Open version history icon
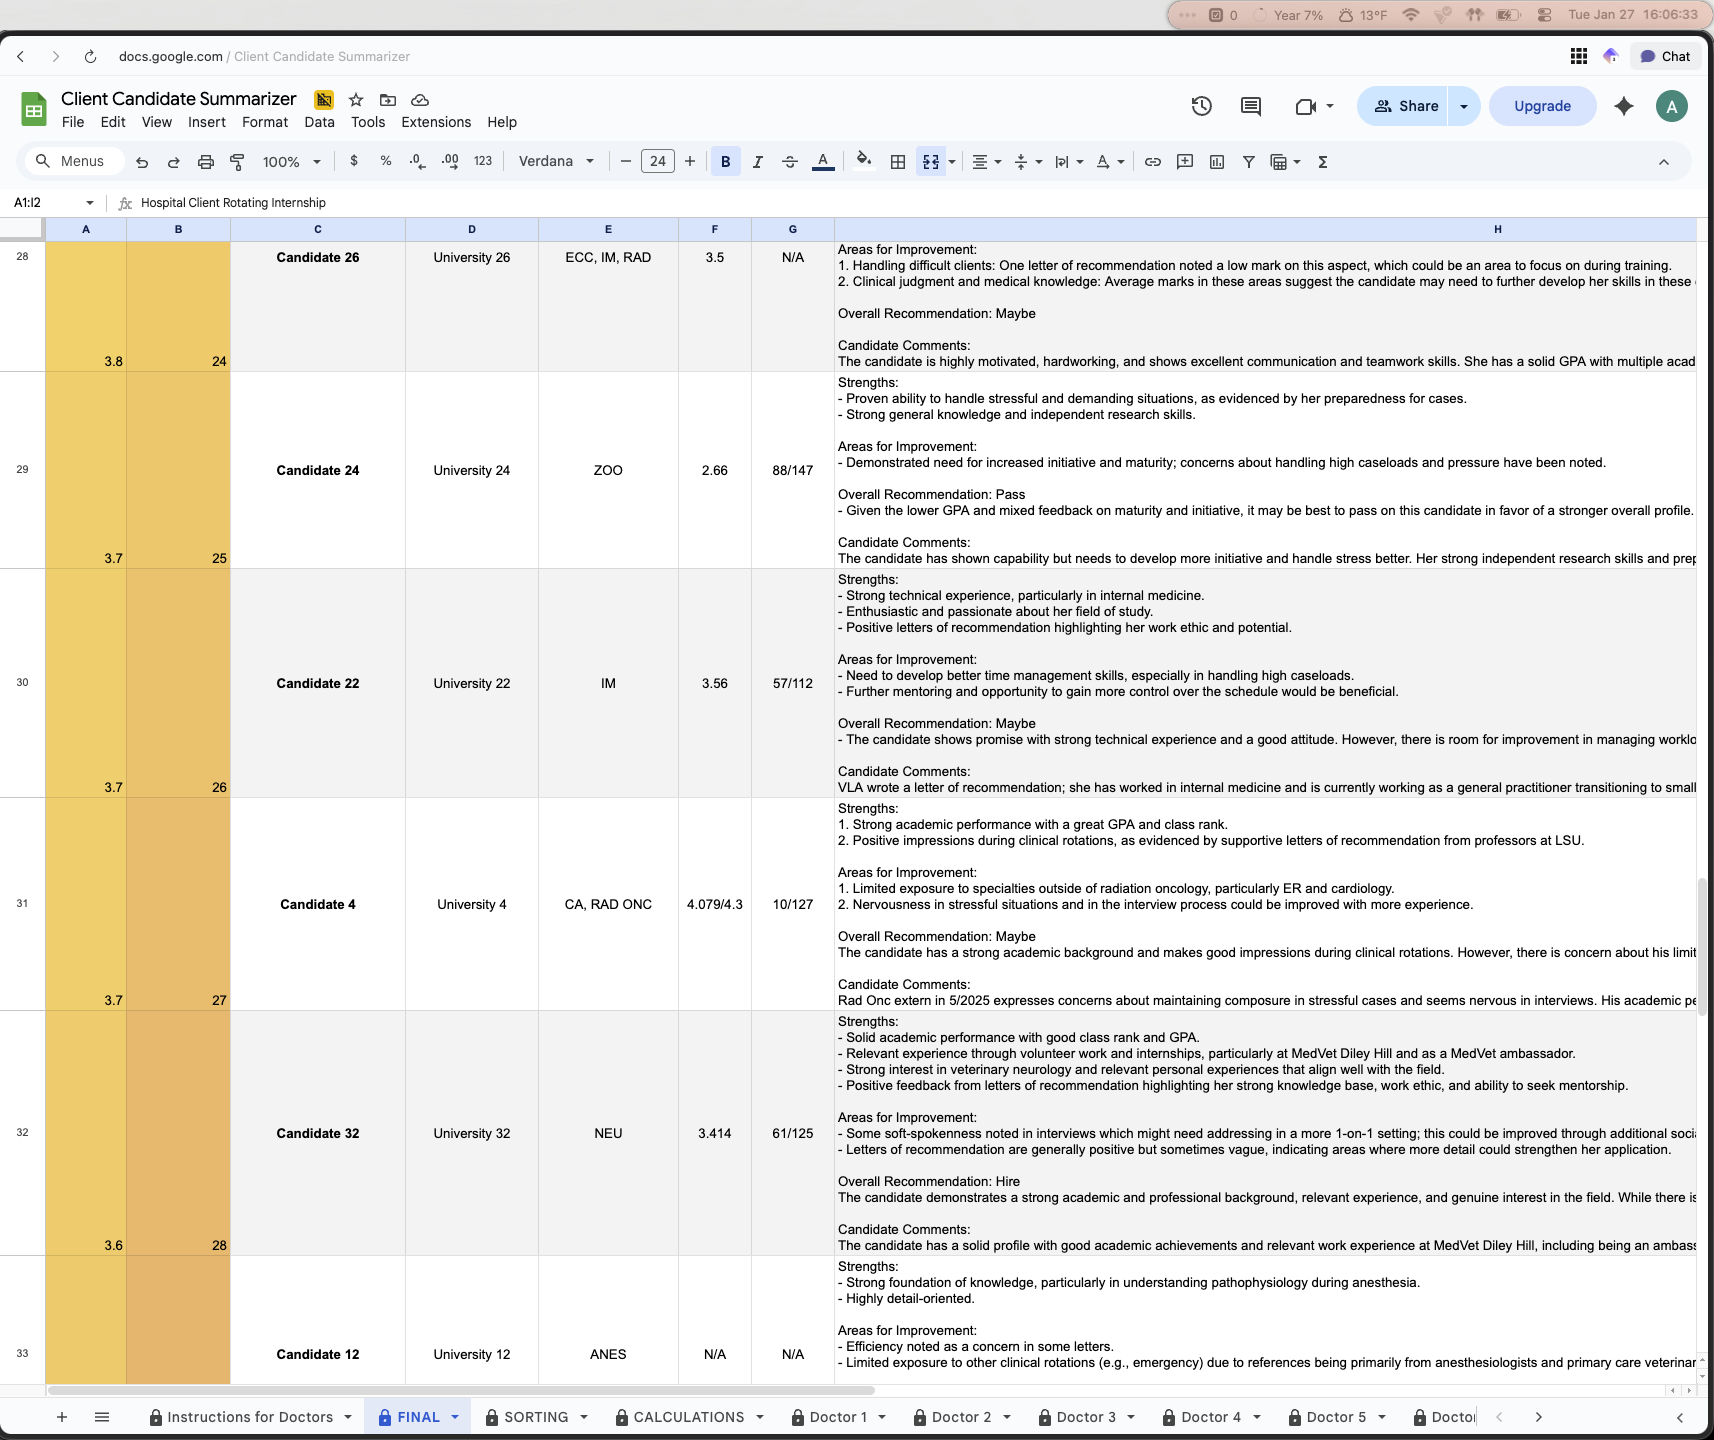Image resolution: width=1714 pixels, height=1440 pixels. tap(1201, 106)
